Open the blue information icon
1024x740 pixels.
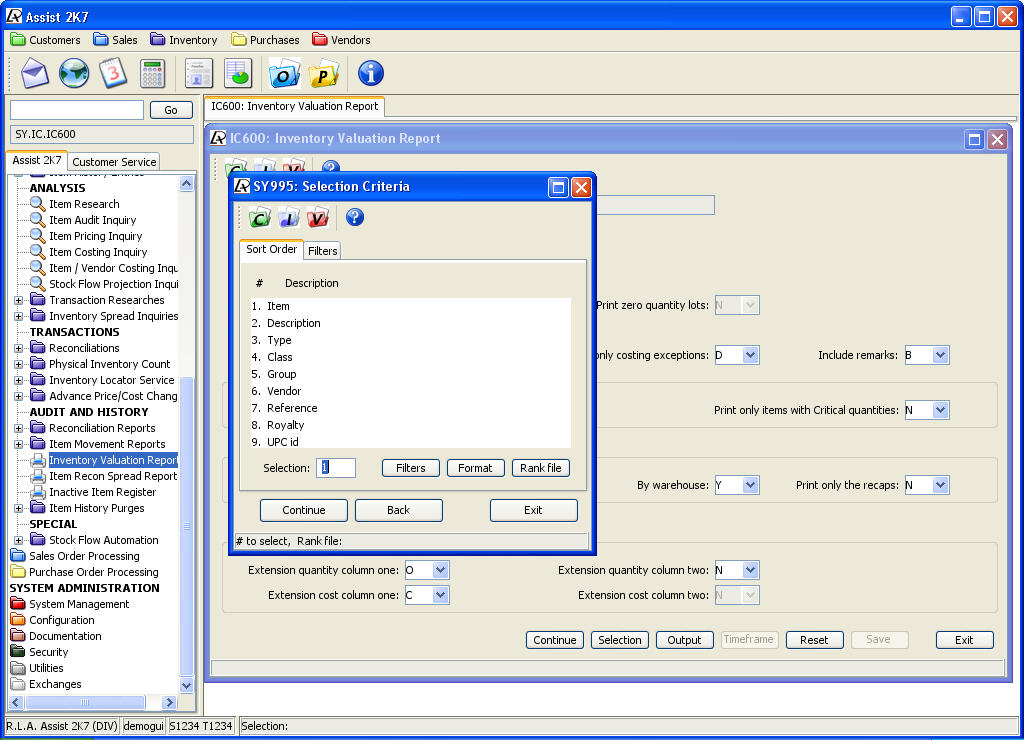(370, 72)
